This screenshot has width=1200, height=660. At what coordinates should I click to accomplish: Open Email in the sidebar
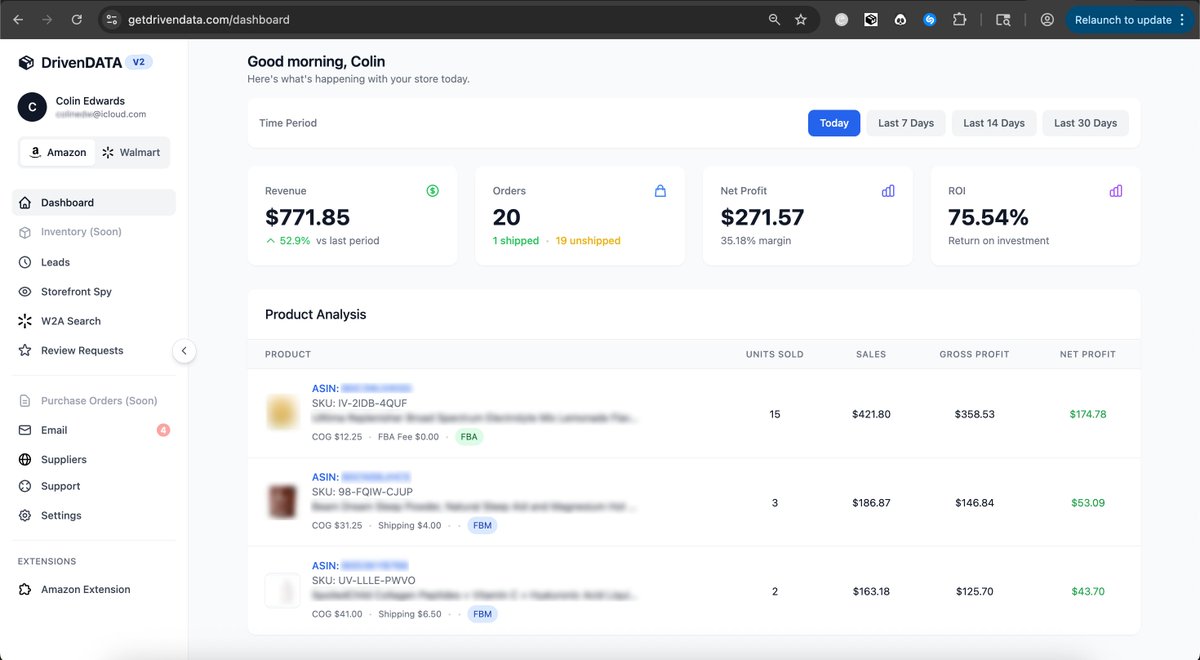click(x=94, y=430)
